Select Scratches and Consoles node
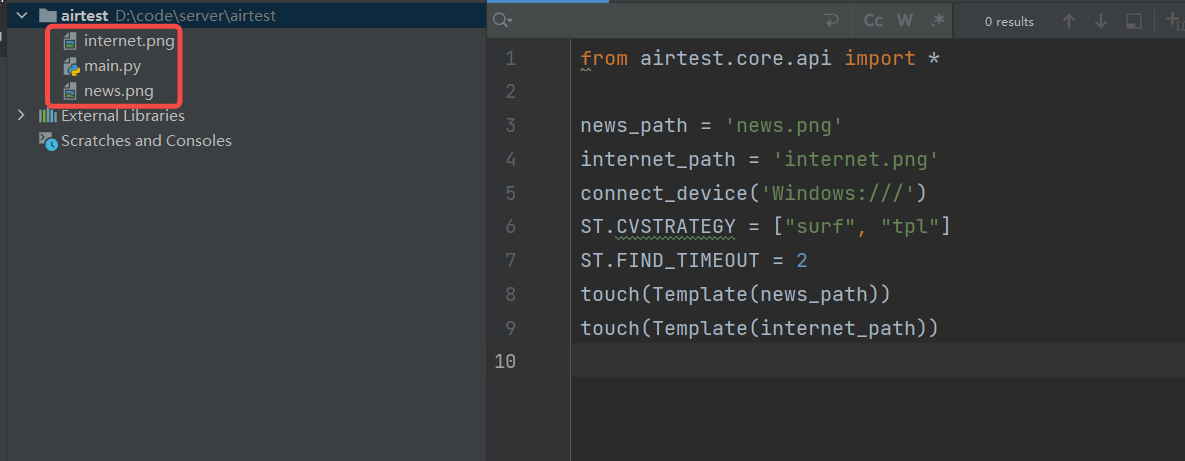1185x461 pixels. 147,141
